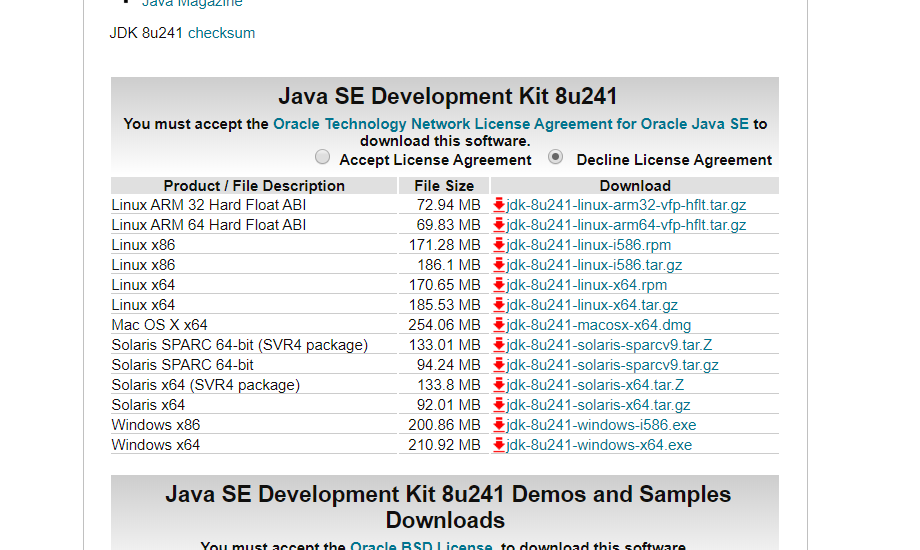Click the 133.8 MB file size

point(448,384)
